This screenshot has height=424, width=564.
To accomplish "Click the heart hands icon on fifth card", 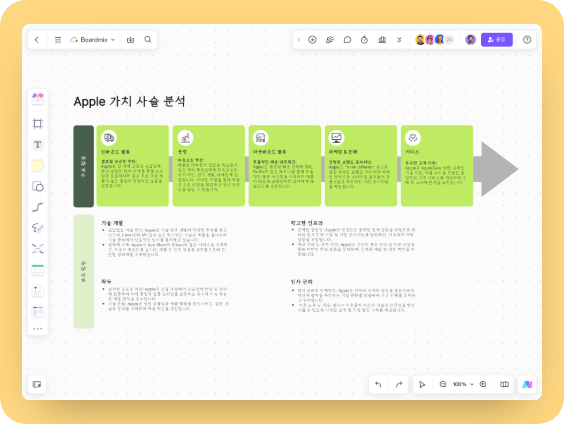I will [x=413, y=137].
